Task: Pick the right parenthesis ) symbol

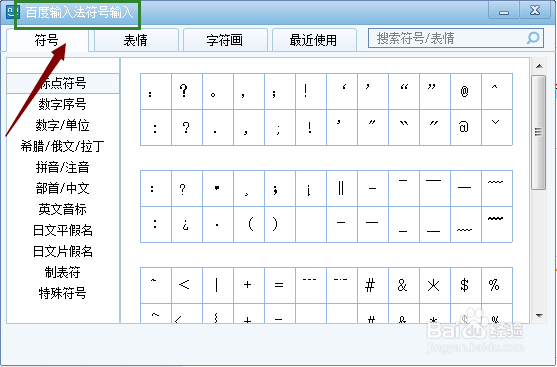Action: (x=280, y=225)
